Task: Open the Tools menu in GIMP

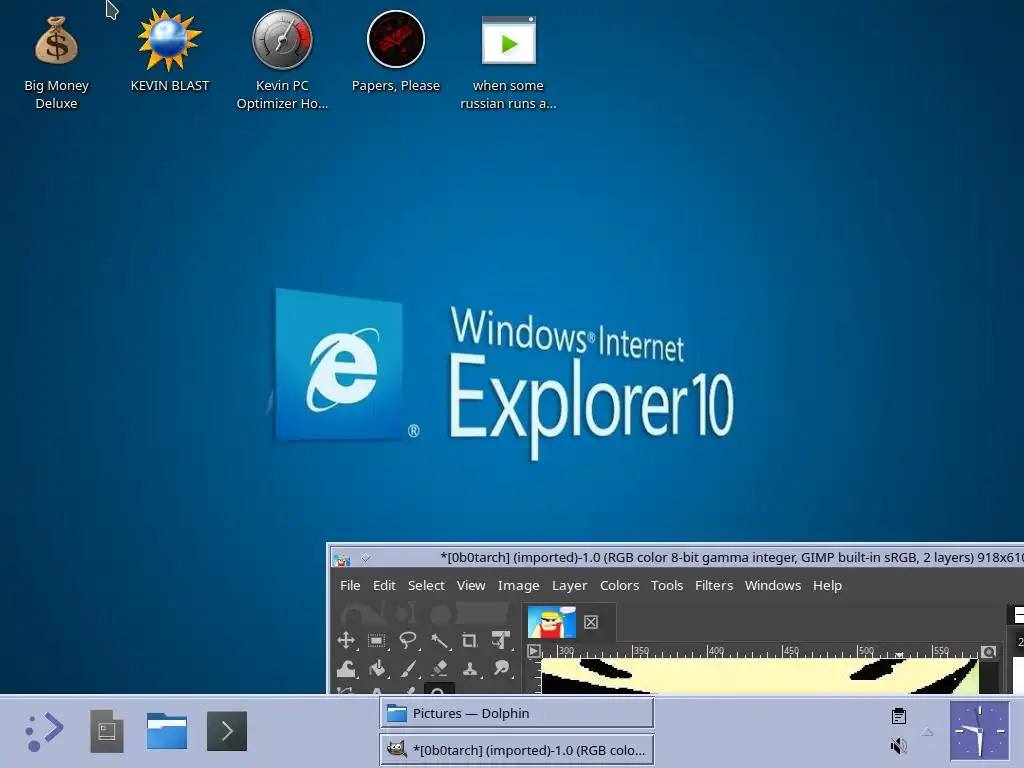Action: [x=667, y=585]
